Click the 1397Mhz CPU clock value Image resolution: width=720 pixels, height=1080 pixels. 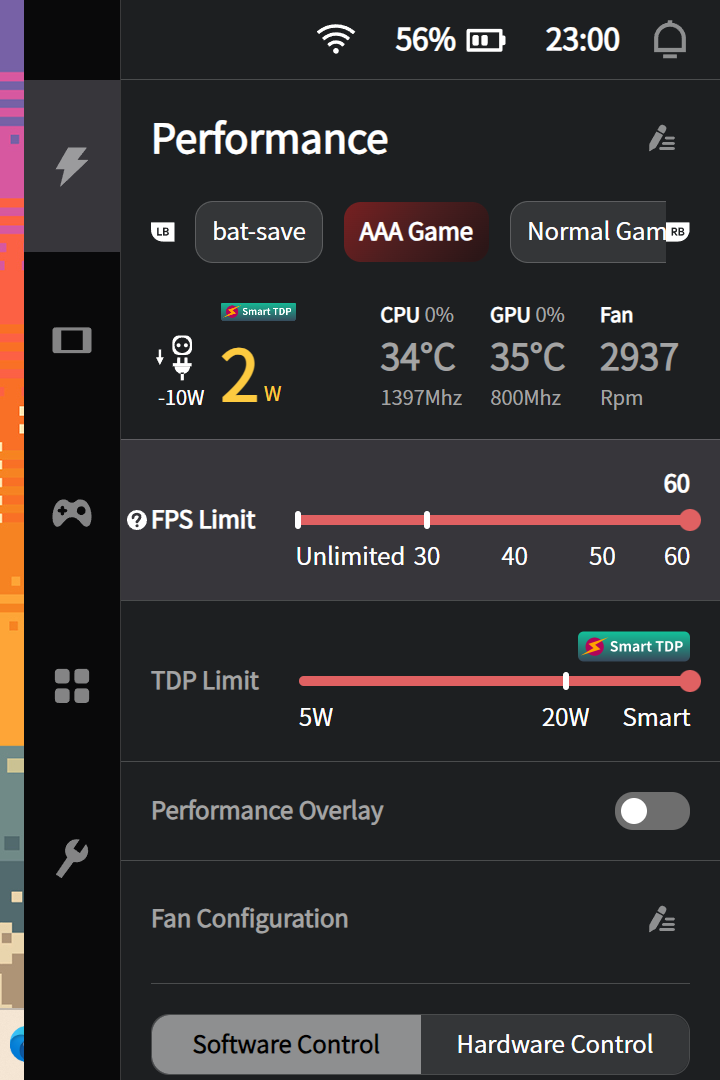coord(421,398)
